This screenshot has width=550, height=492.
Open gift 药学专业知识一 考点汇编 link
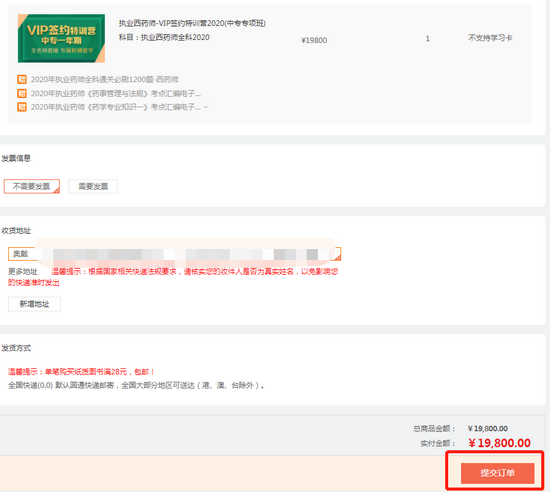(116, 107)
